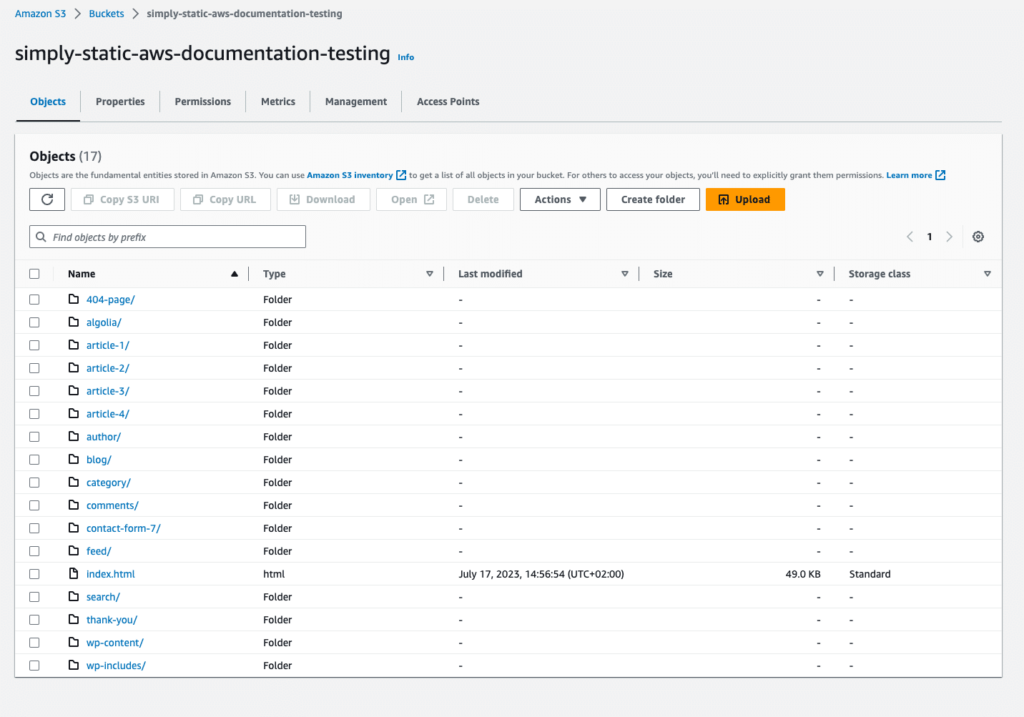Open the article-1/ folder link

pos(108,345)
